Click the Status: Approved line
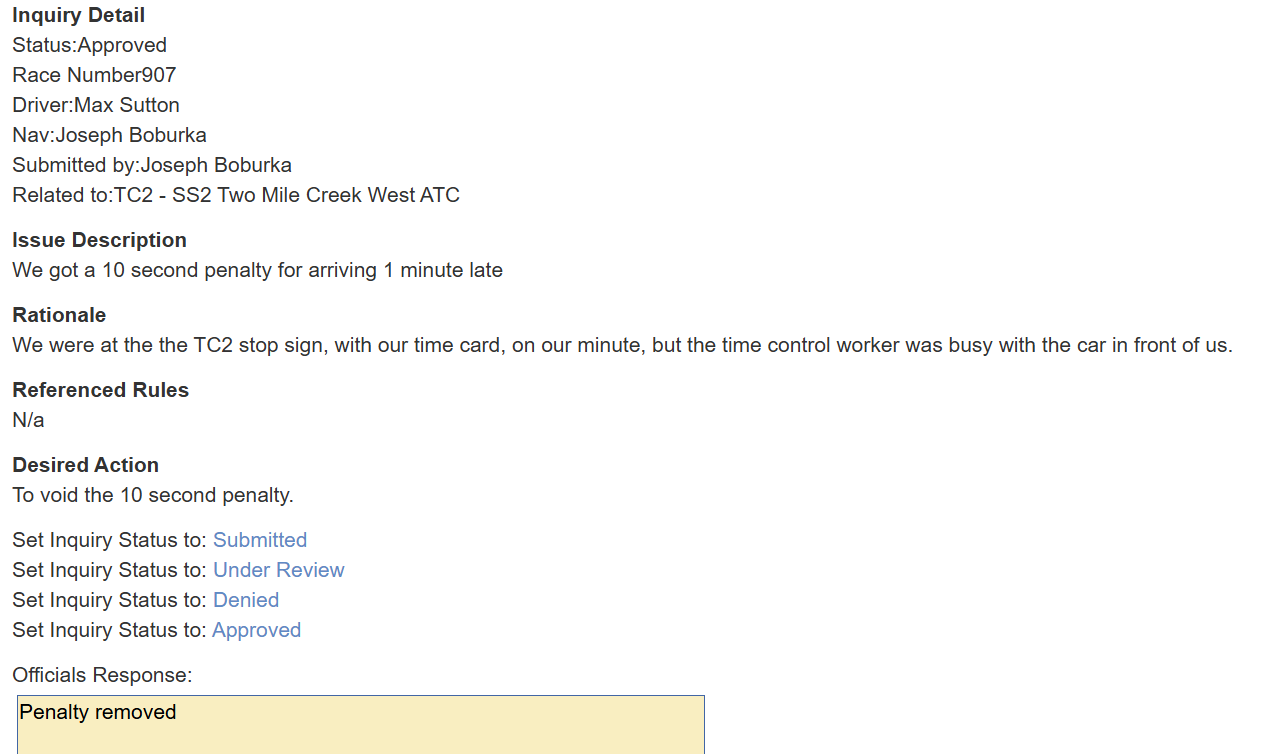 point(89,45)
